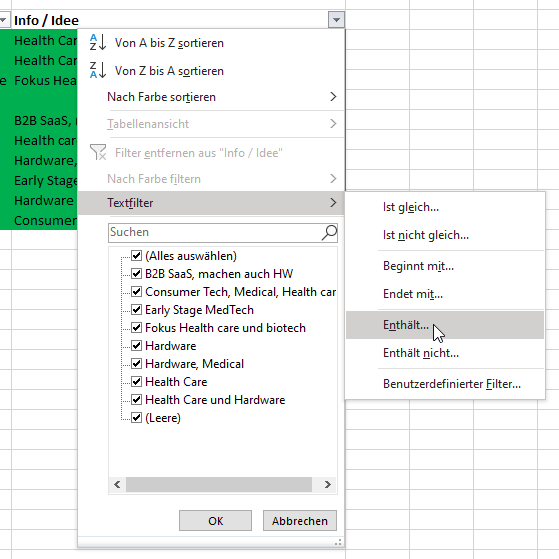The height and width of the screenshot is (559, 559).
Task: Click the funnel icon for Filter entfernen
Action: click(x=98, y=152)
